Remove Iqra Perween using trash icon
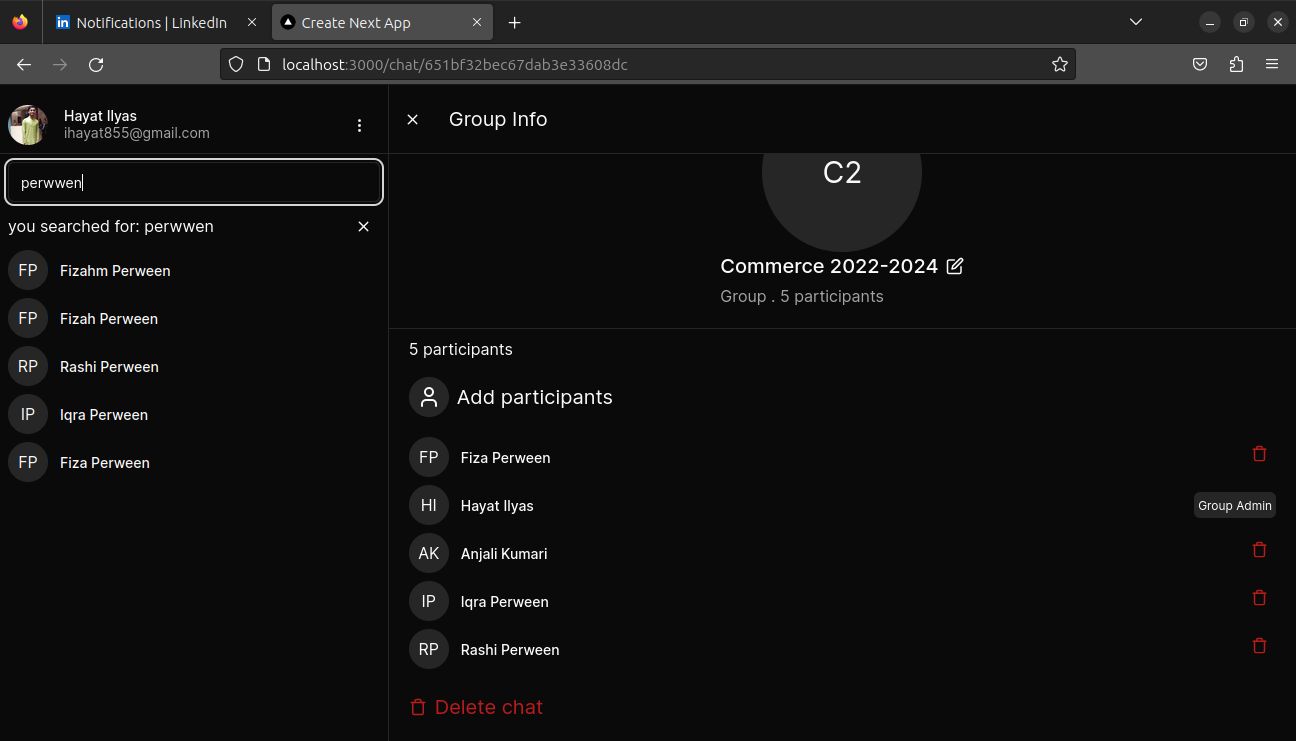The width and height of the screenshot is (1296, 741). pos(1259,598)
